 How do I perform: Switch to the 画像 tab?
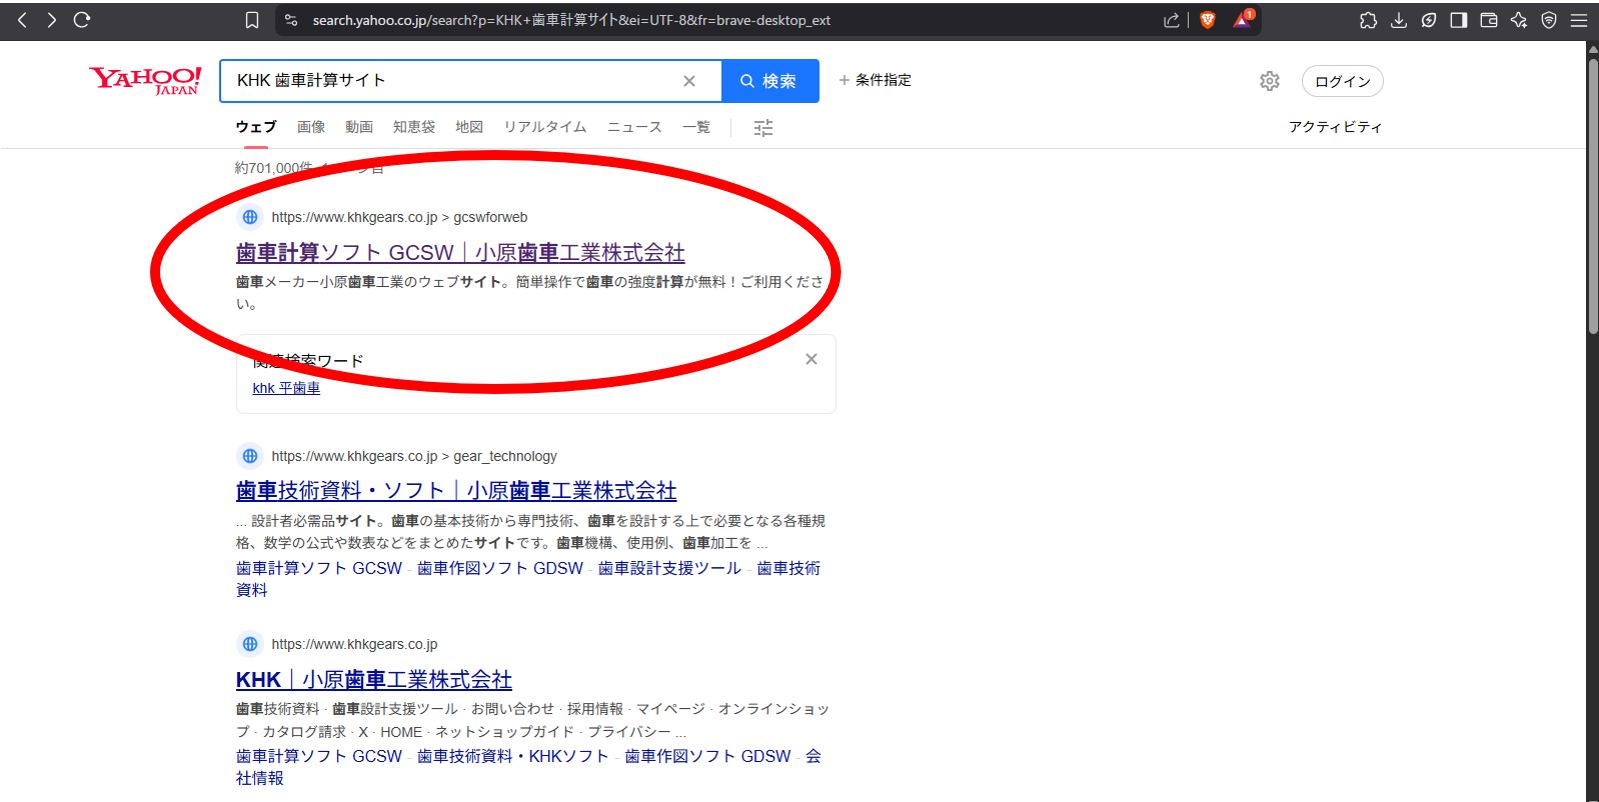pos(311,127)
